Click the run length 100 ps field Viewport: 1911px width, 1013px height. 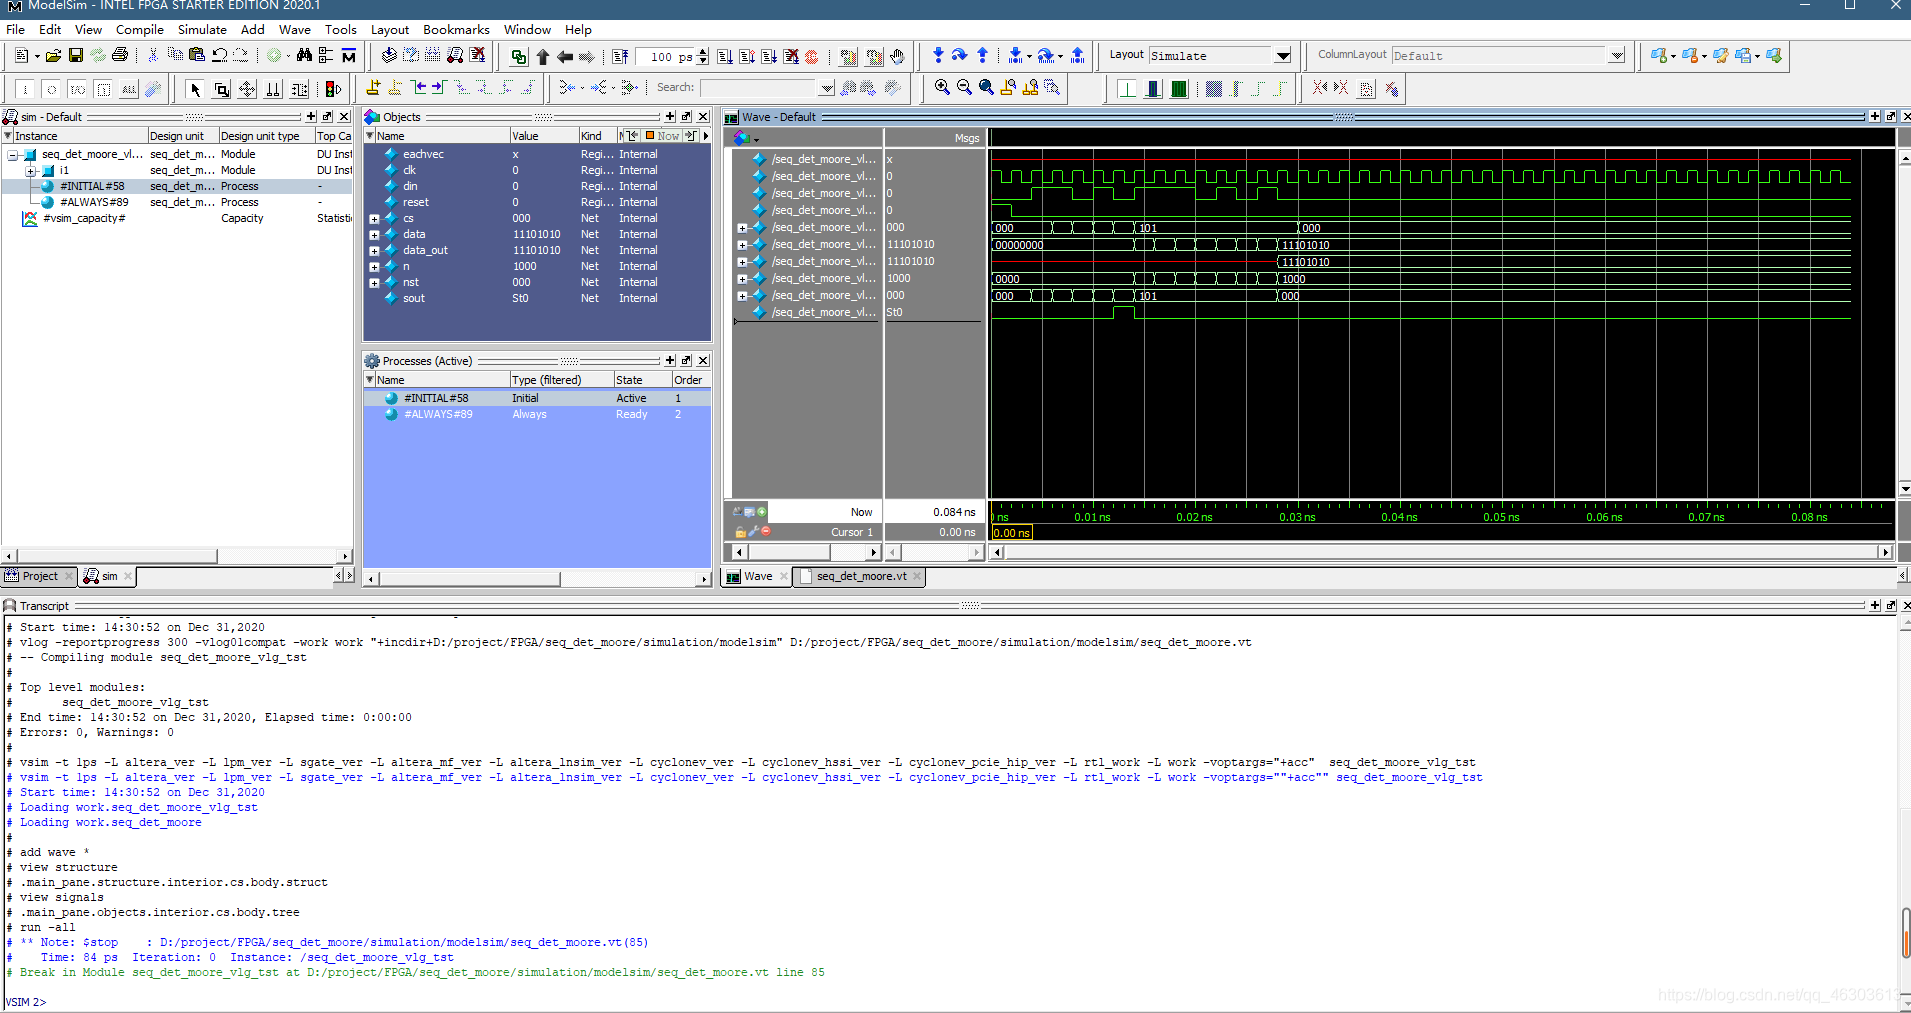click(665, 57)
